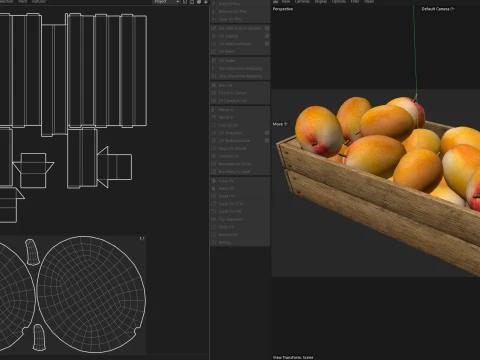Click Align UV Islands
The image size is (480, 360).
point(240,148)
